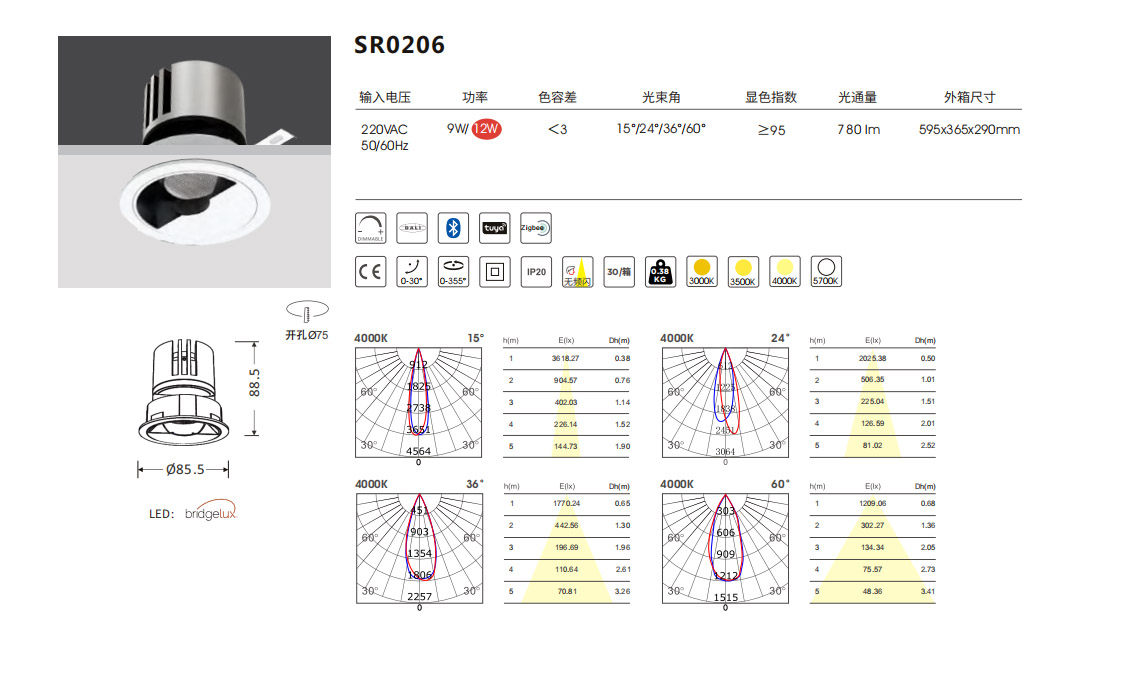The height and width of the screenshot is (684, 1144).
Task: Click the 442.56 lux value
Action: pyautogui.click(x=567, y=525)
